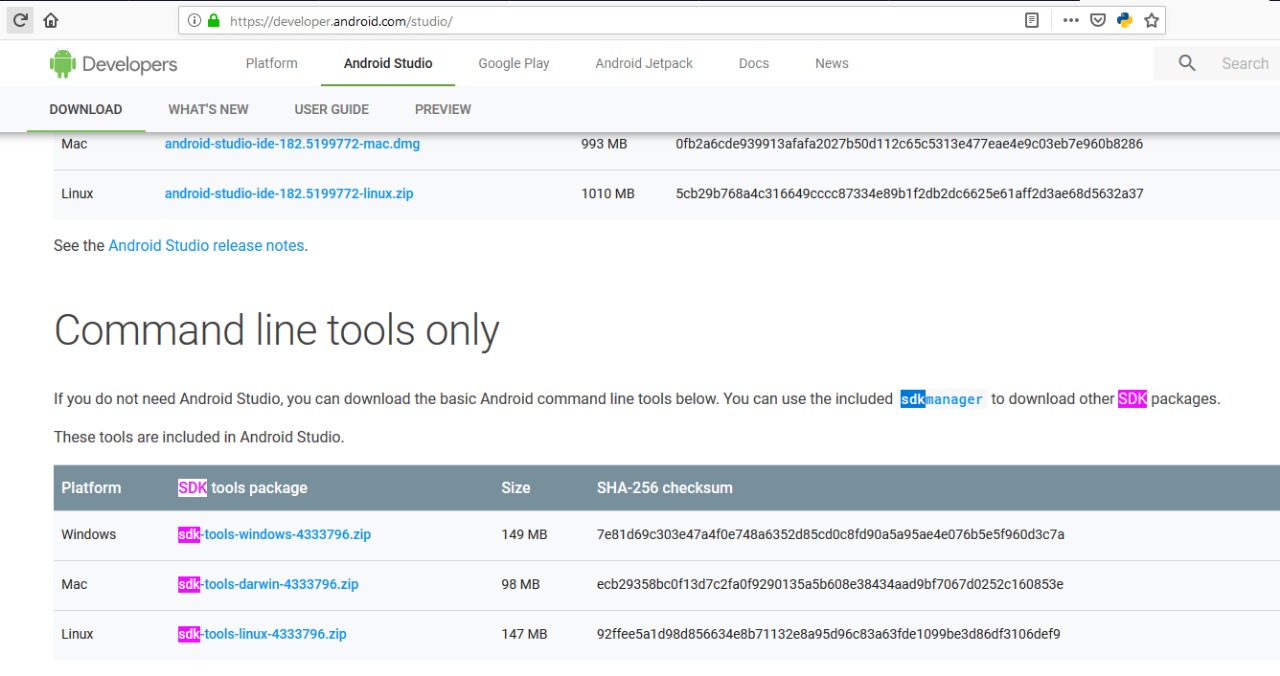This screenshot has width=1280, height=676.
Task: Switch to WHAT'S NEW sub-tab
Action: tap(208, 109)
